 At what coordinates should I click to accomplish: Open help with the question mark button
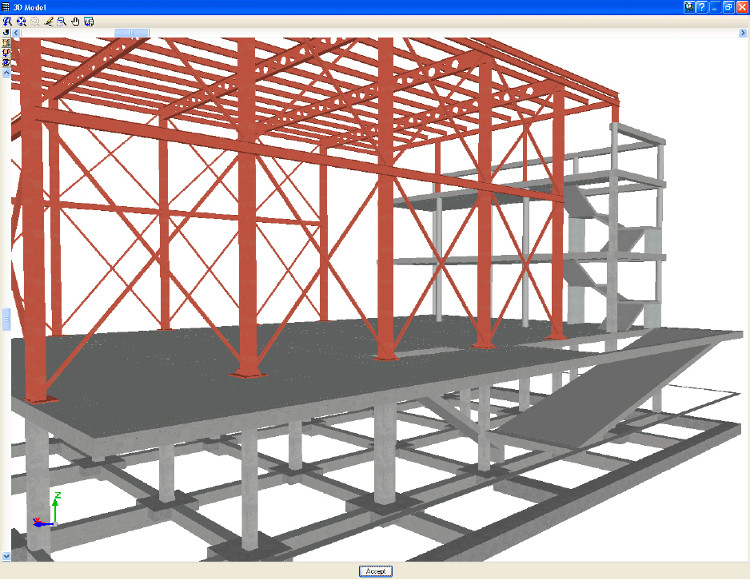pyautogui.click(x=703, y=6)
